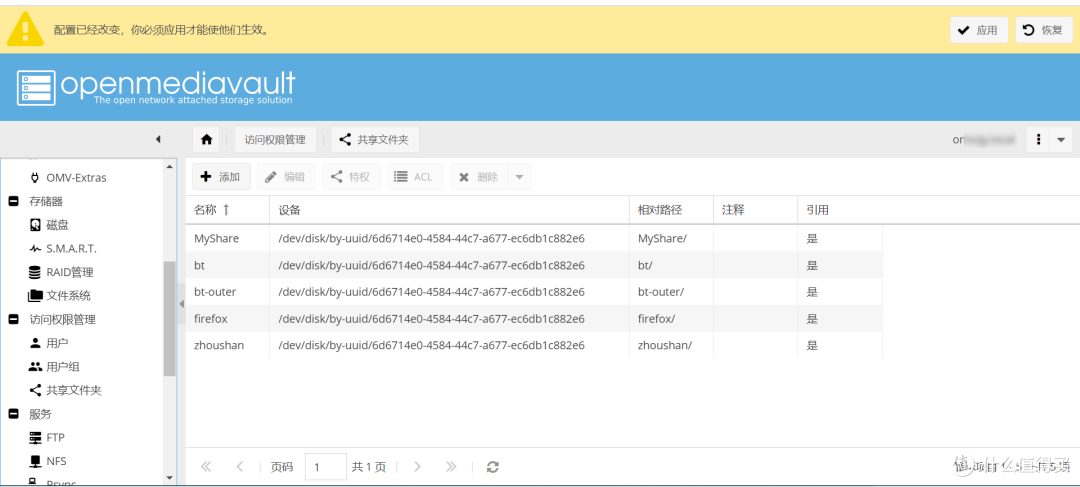The height and width of the screenshot is (487, 1080).
Task: Open 用户组 groups in sidebar
Action: coord(63,366)
